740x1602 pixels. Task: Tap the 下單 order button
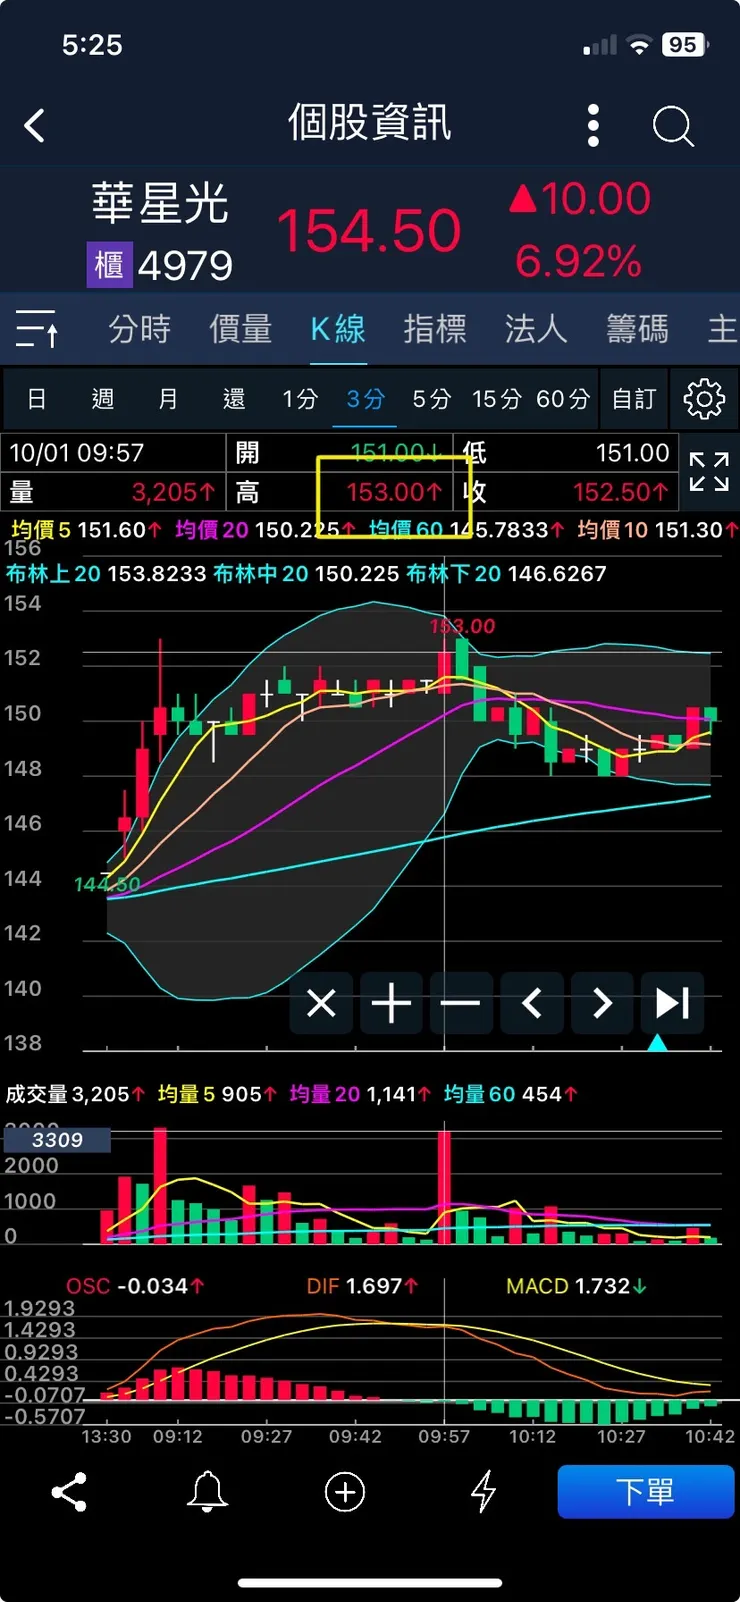pyautogui.click(x=646, y=1492)
